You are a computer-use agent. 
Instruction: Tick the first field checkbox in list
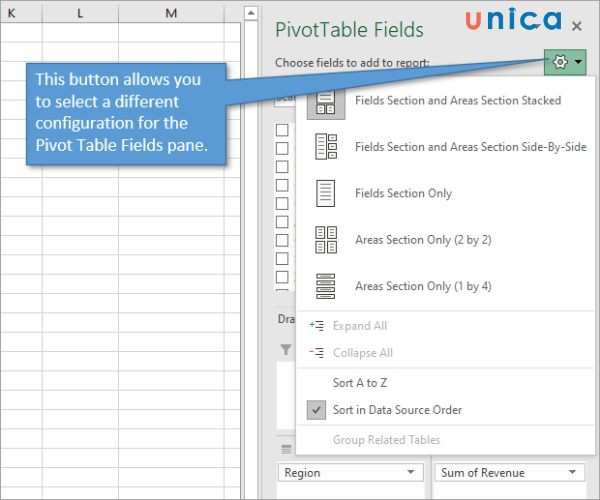[x=282, y=130]
